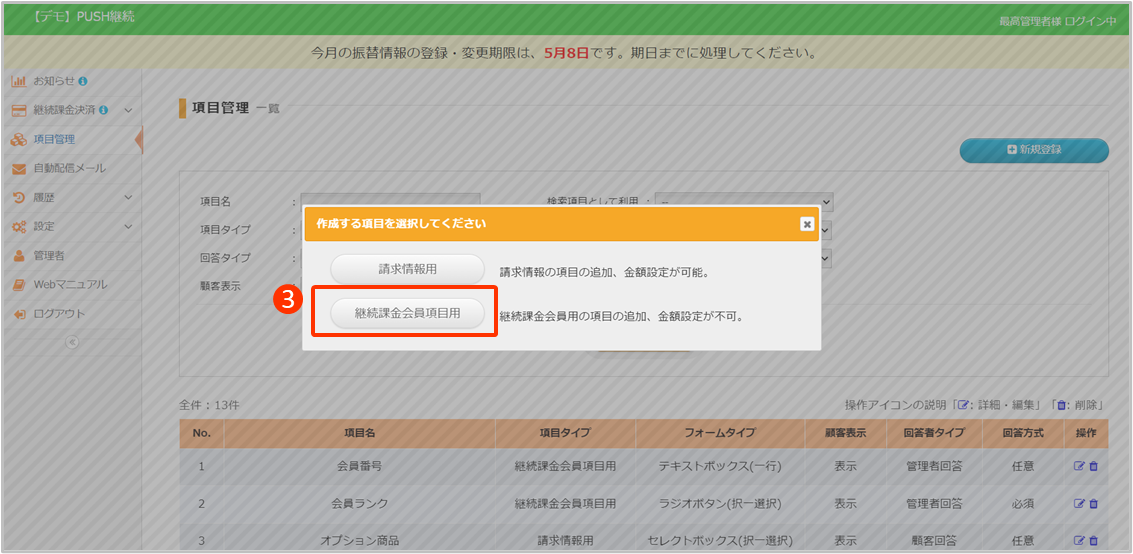Click the delete trash icon for 会員番号
Image resolution: width=1133 pixels, height=554 pixels.
tap(1093, 466)
